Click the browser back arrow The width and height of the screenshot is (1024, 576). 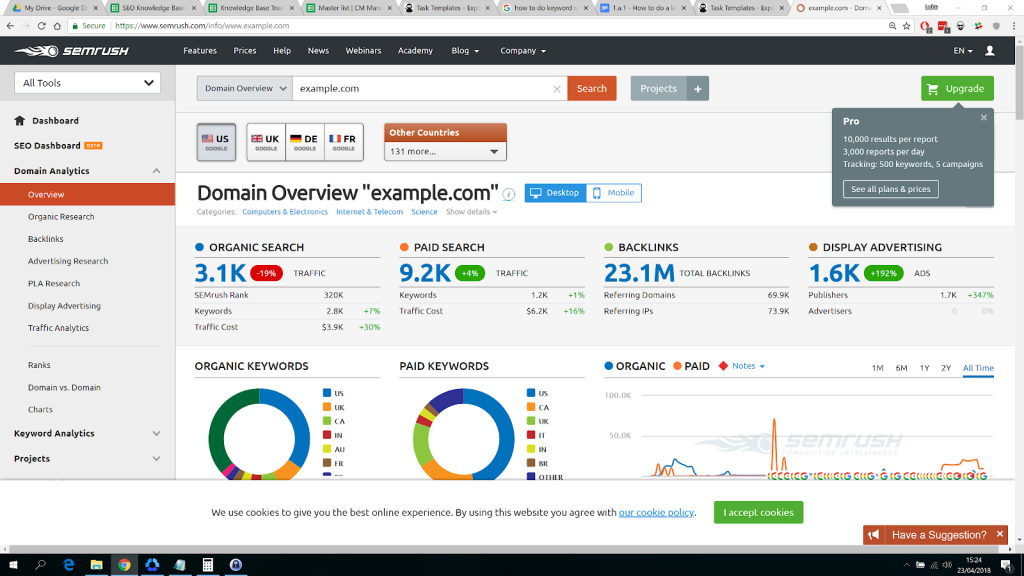click(x=10, y=26)
